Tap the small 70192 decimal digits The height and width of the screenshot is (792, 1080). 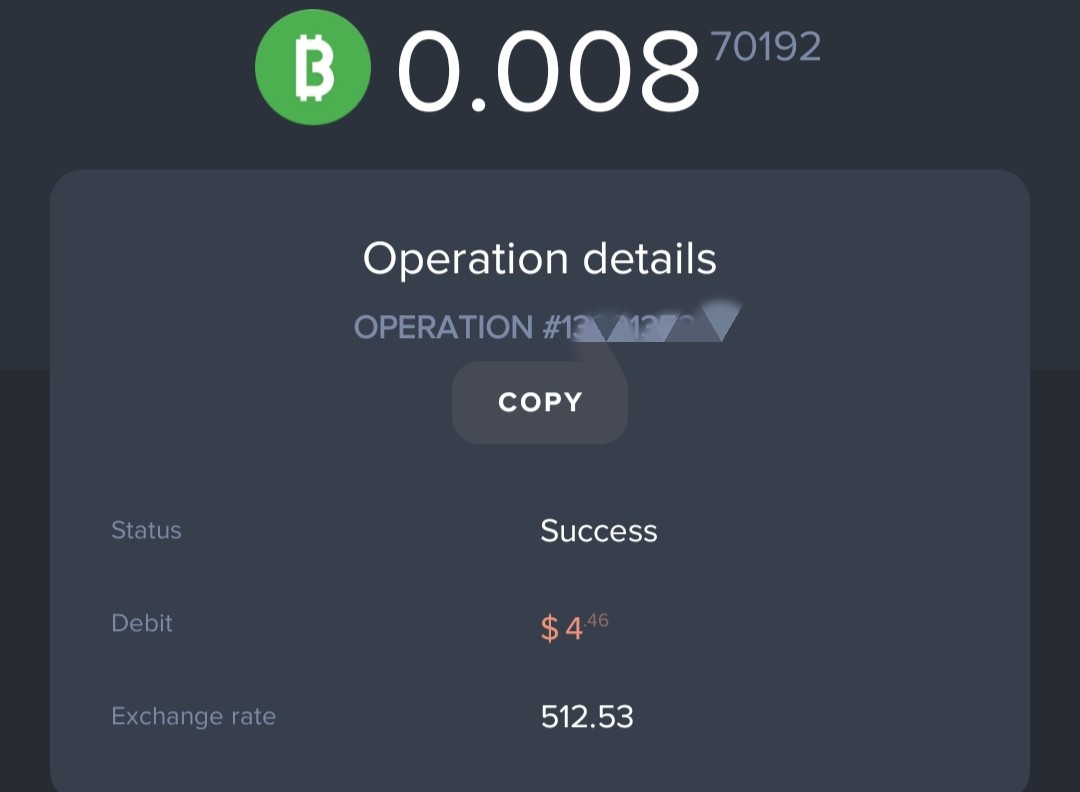click(766, 47)
